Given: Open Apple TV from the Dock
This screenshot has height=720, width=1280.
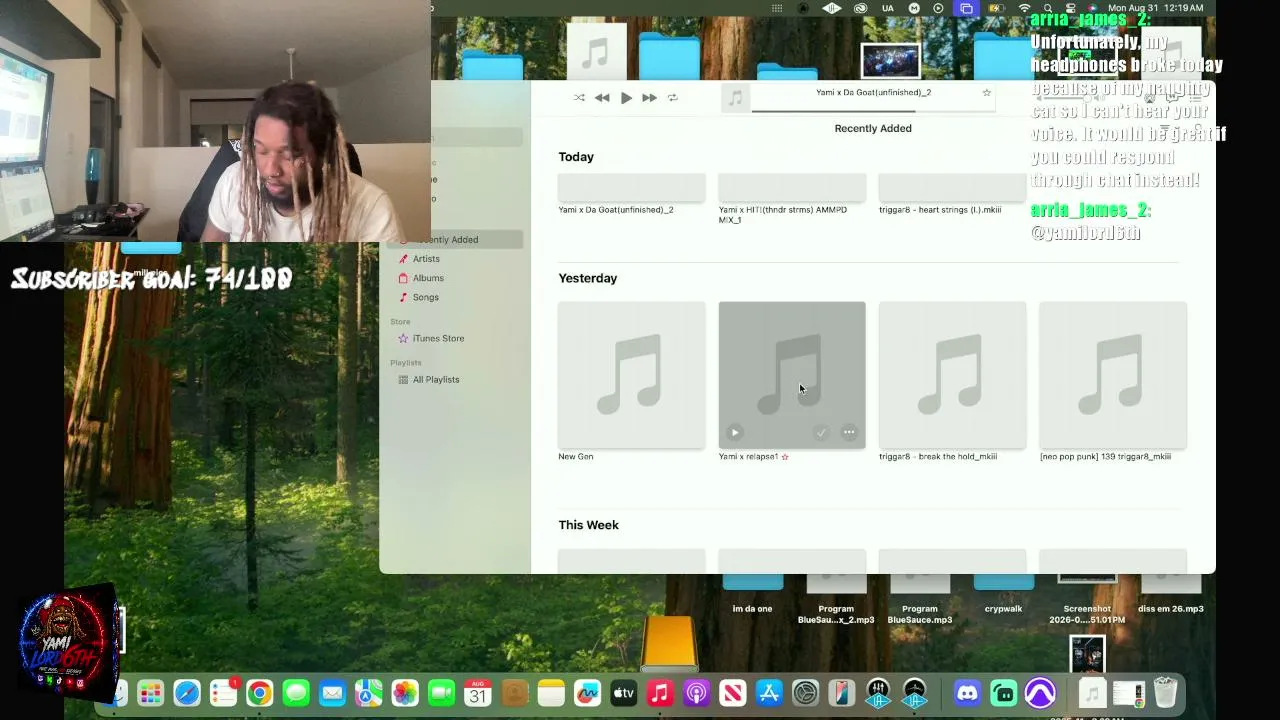Looking at the screenshot, I should (624, 693).
